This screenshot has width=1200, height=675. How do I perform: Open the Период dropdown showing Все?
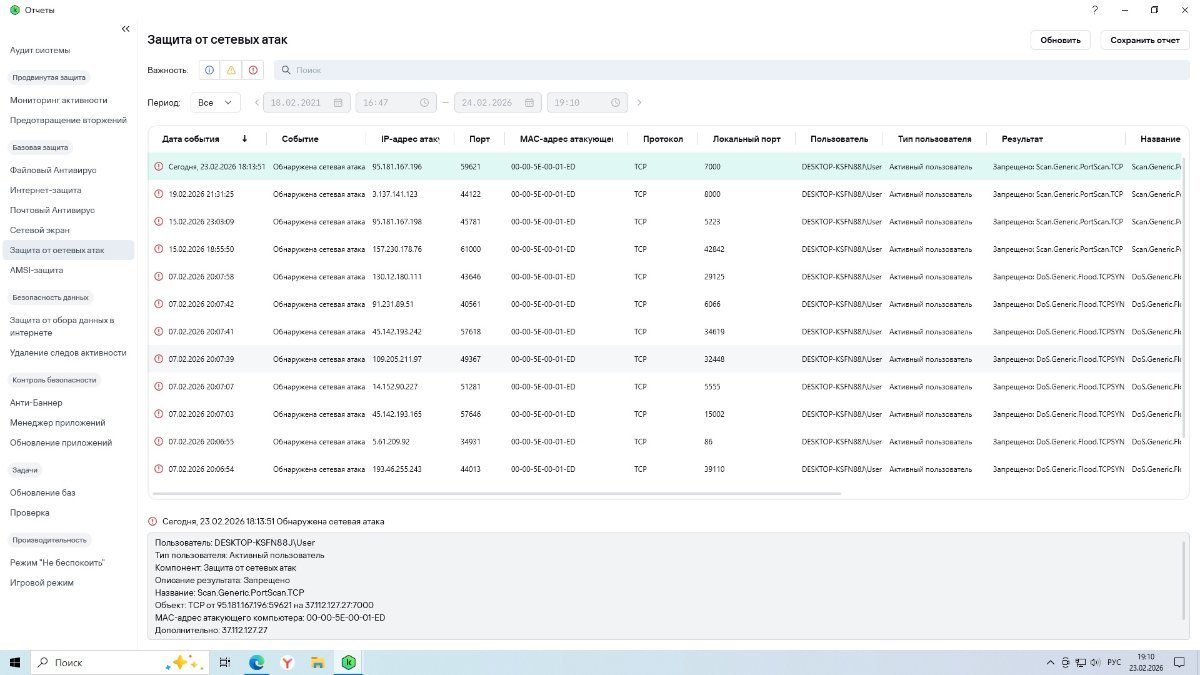[x=215, y=102]
